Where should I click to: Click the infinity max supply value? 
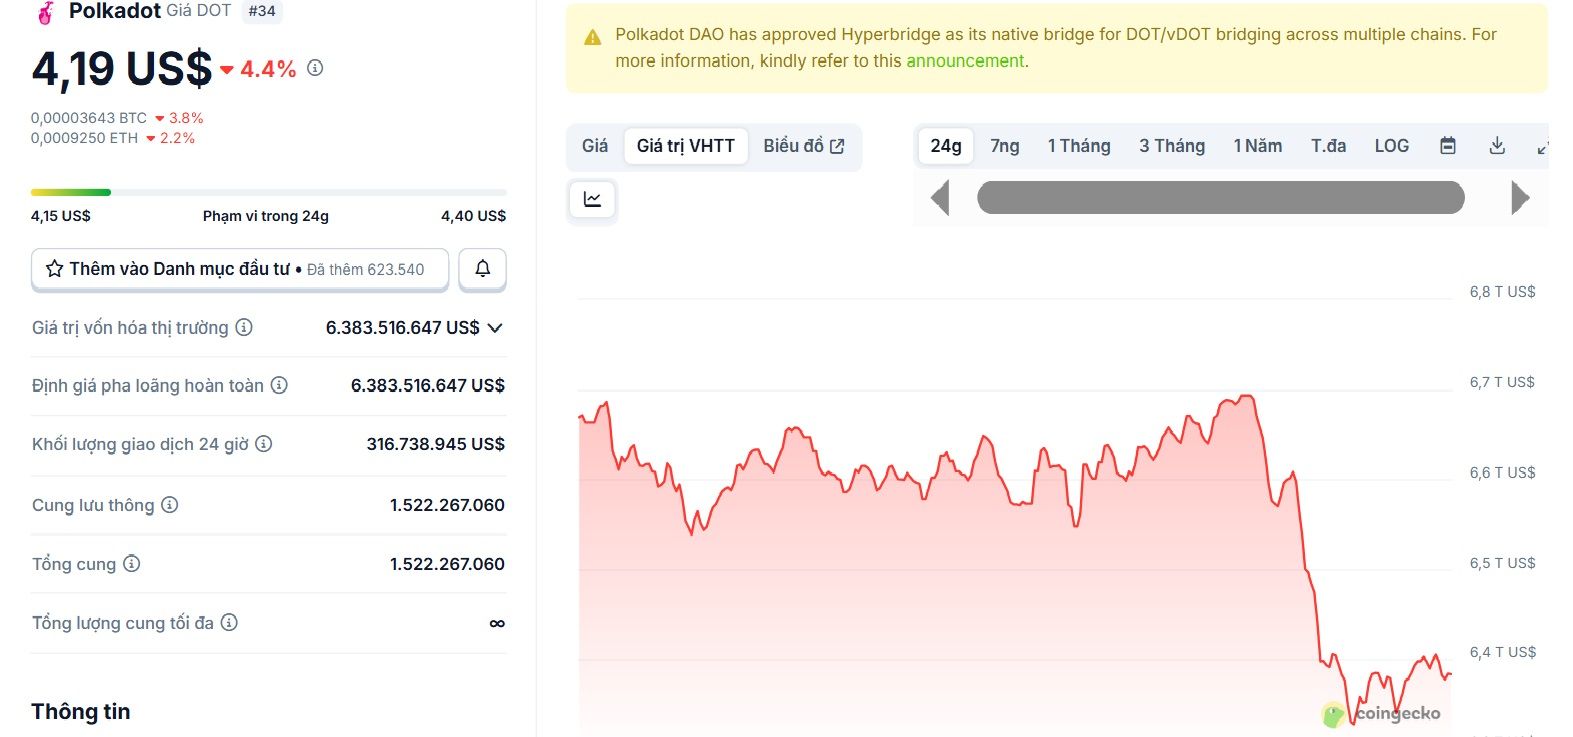point(497,623)
